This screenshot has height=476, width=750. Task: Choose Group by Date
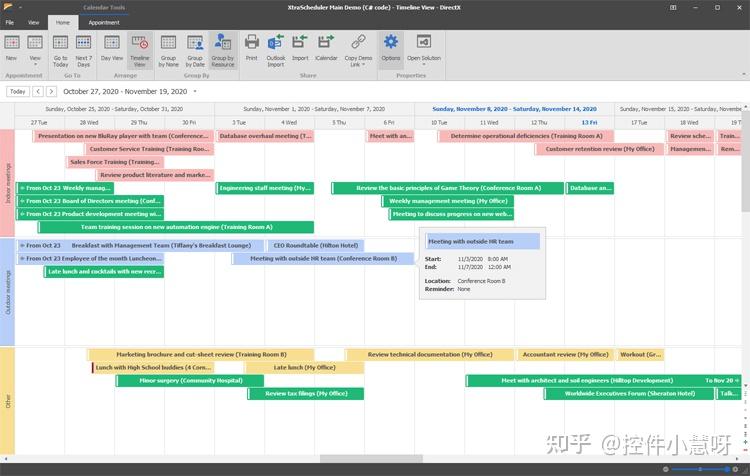pyautogui.click(x=195, y=50)
